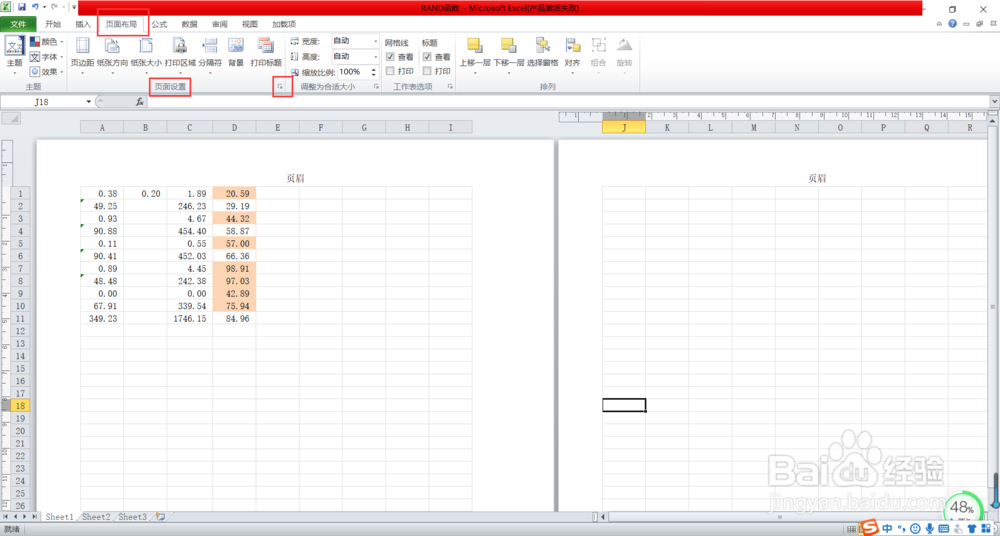Click Print Titles (打印标题) icon

(265, 46)
